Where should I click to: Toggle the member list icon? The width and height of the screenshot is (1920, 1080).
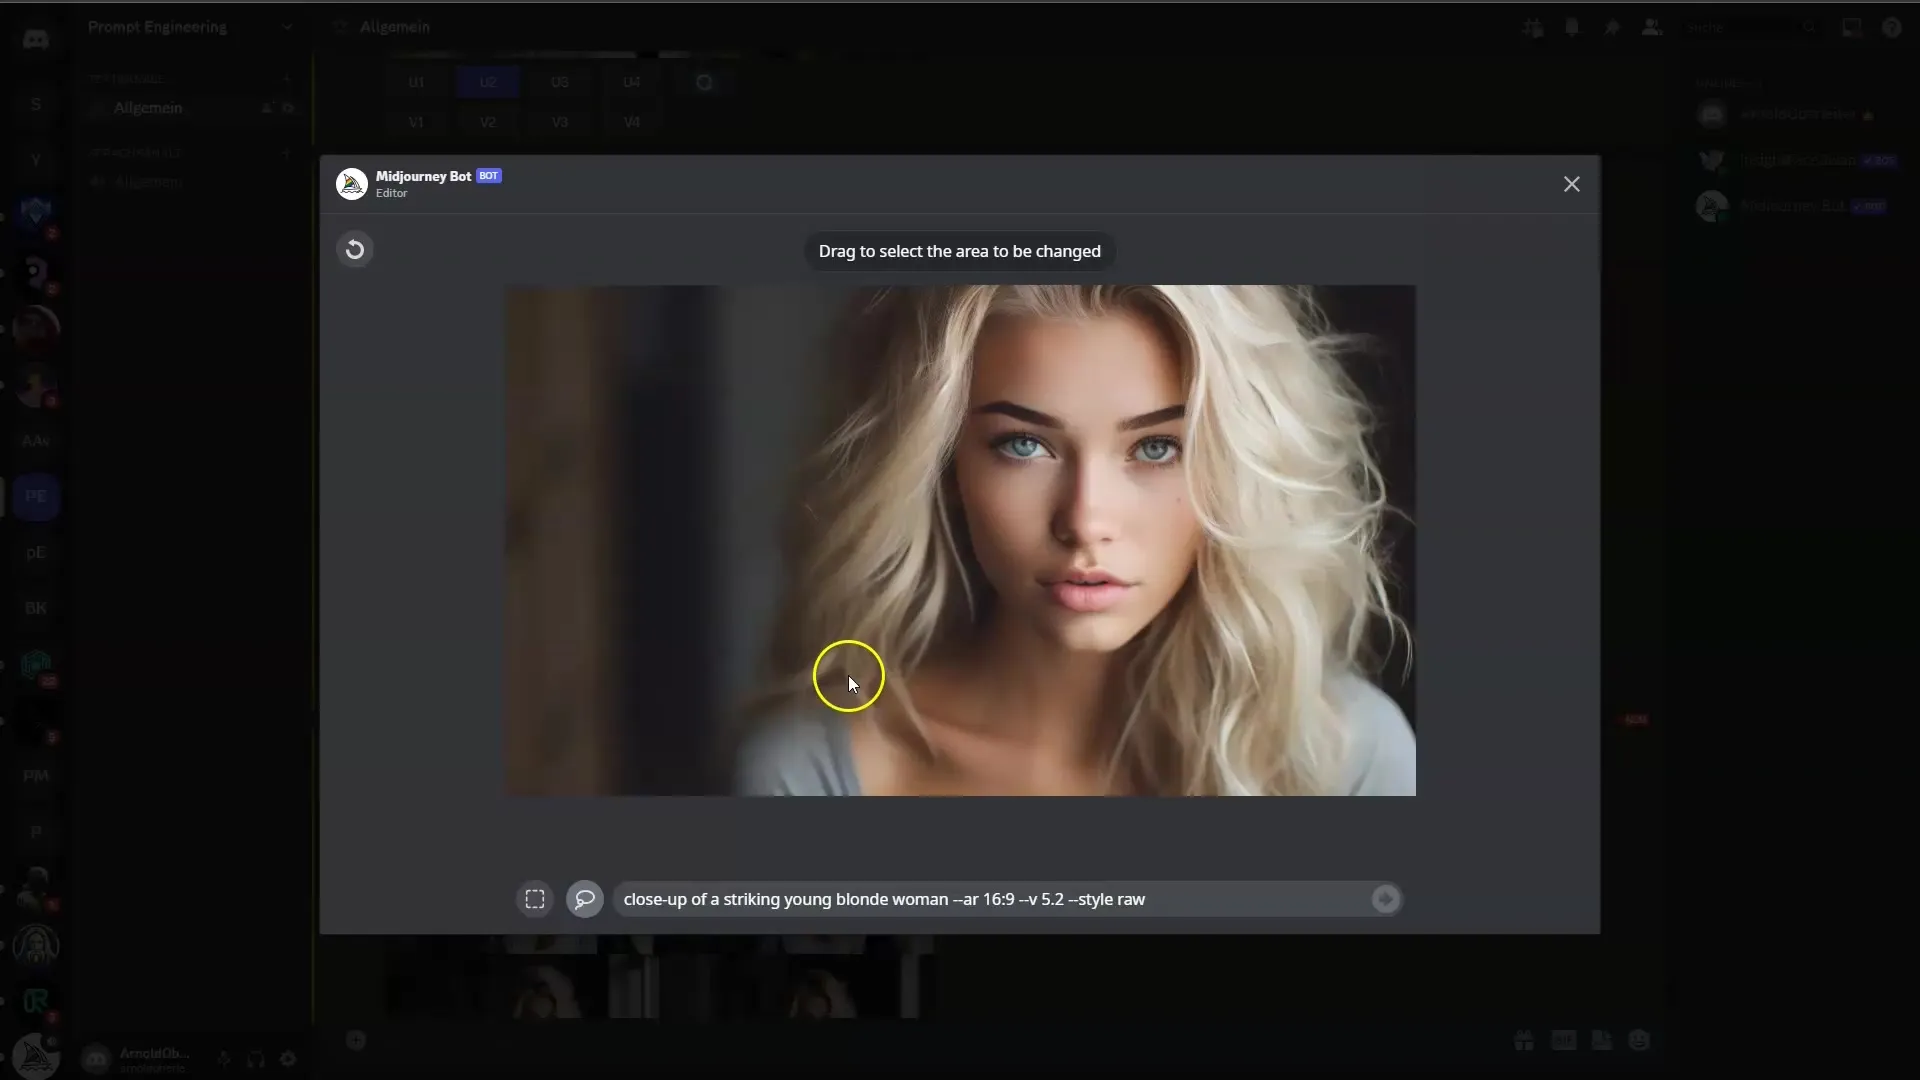tap(1652, 28)
